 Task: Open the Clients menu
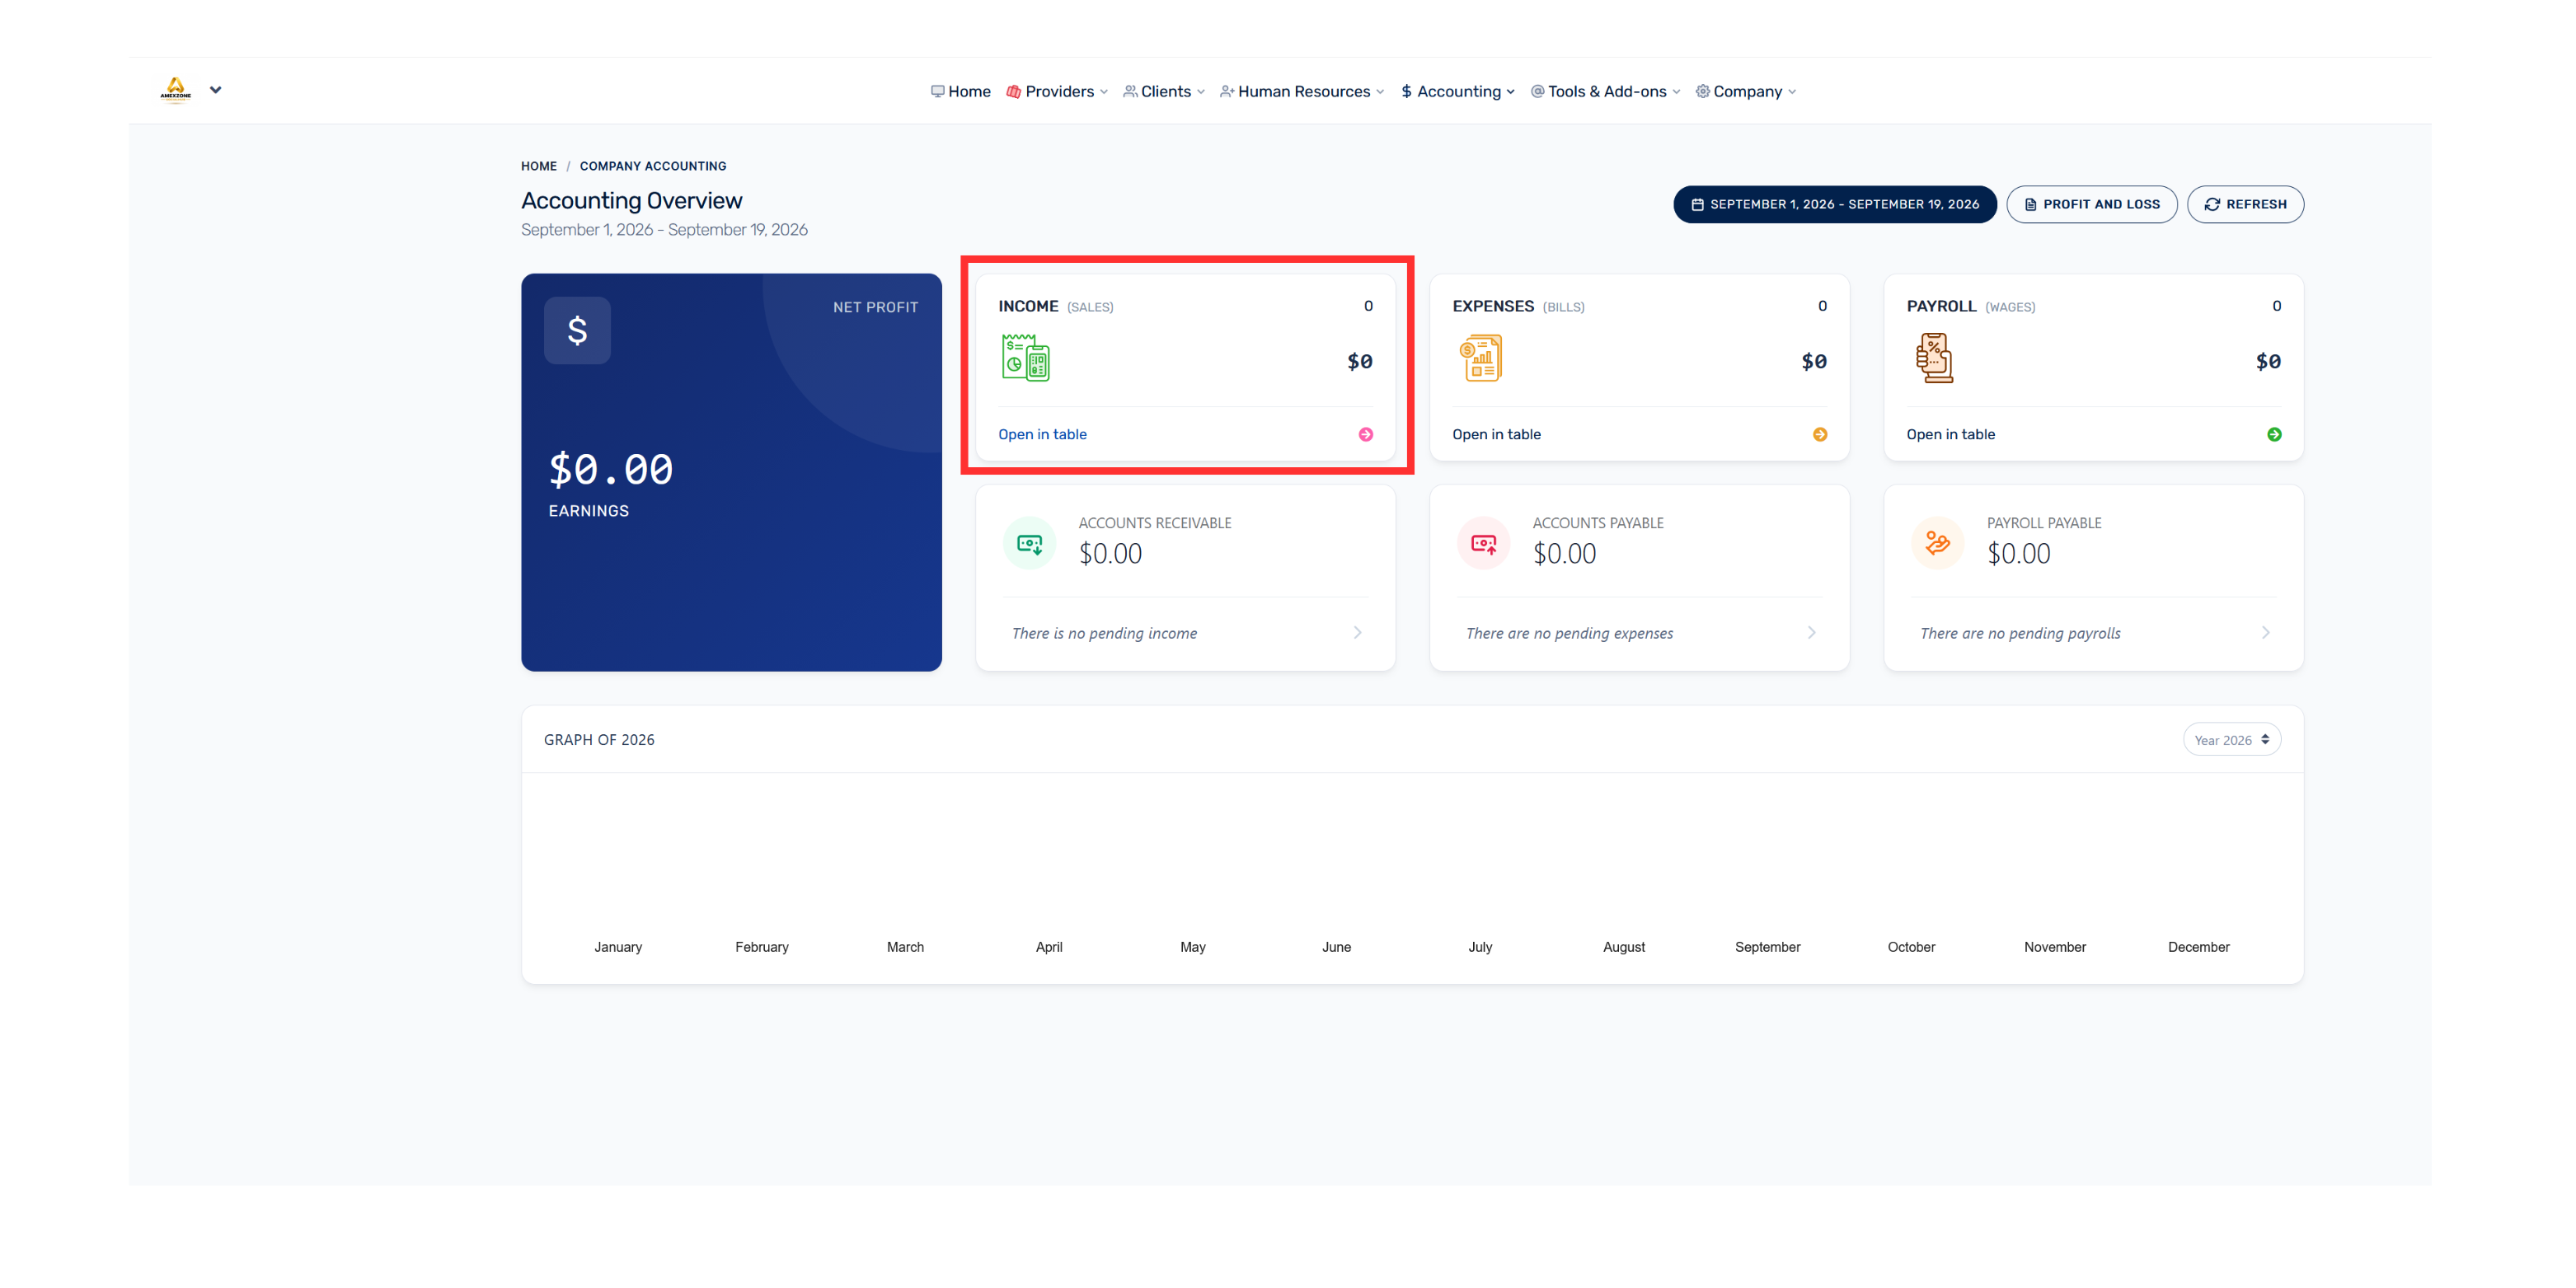point(1164,91)
